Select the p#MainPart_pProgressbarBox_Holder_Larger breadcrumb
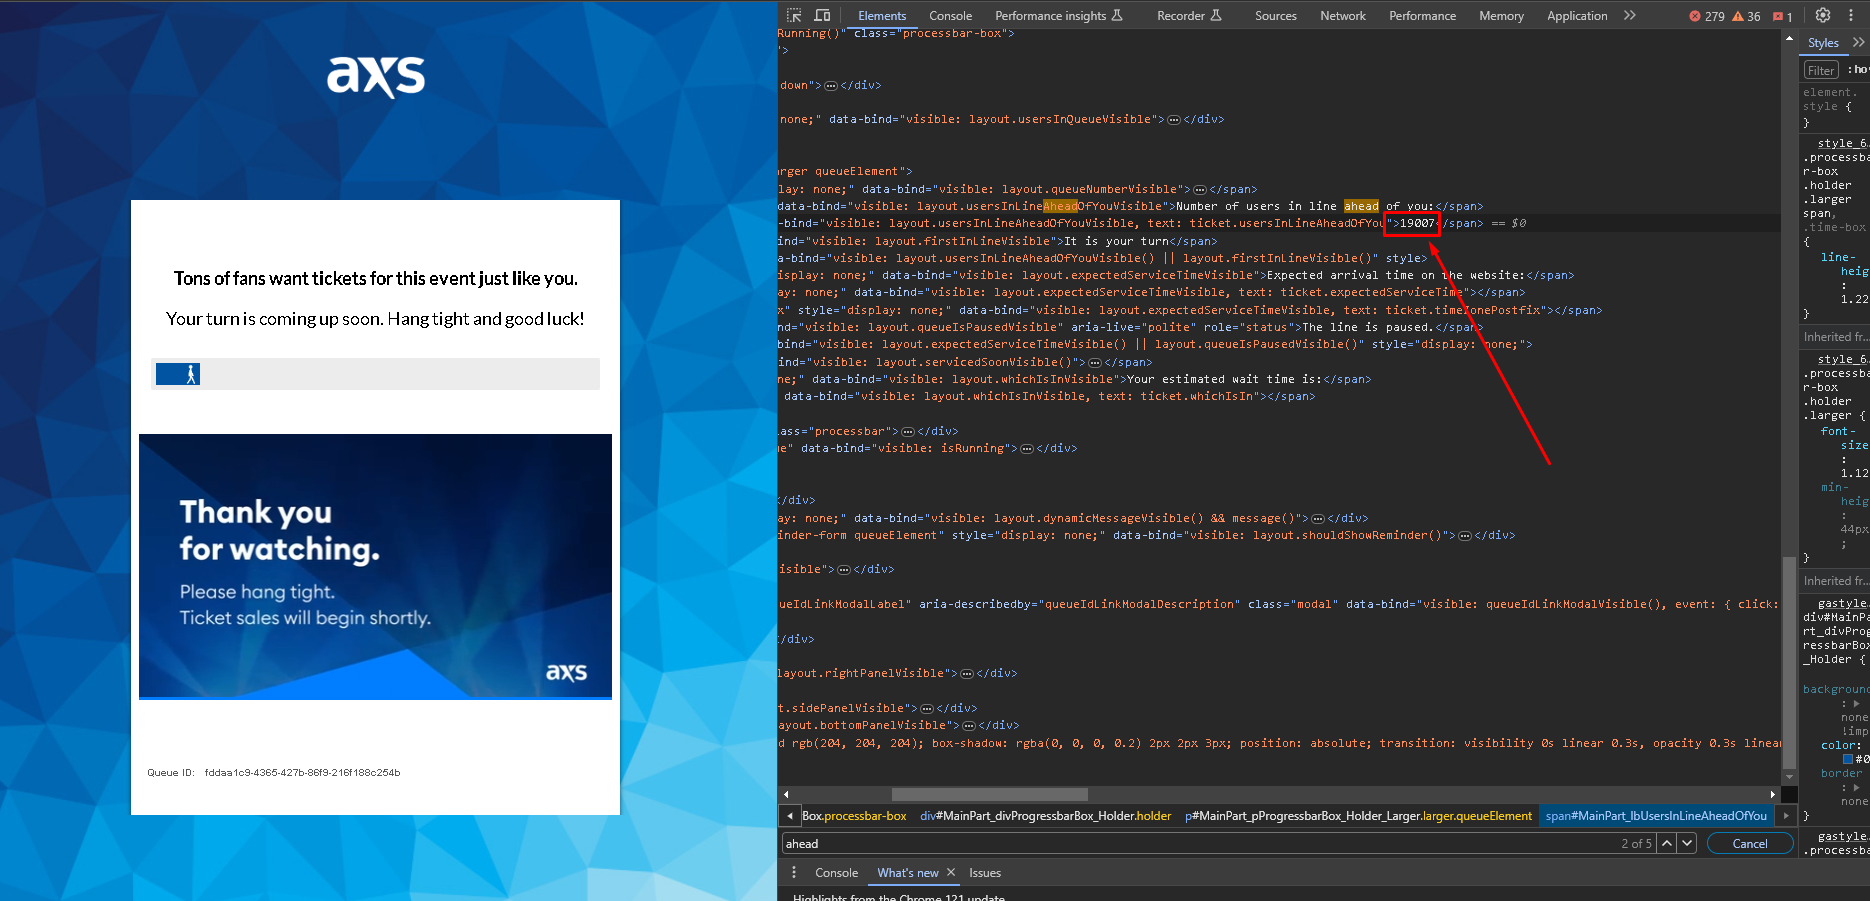Screen dimensions: 1870x901 pos(1358,816)
